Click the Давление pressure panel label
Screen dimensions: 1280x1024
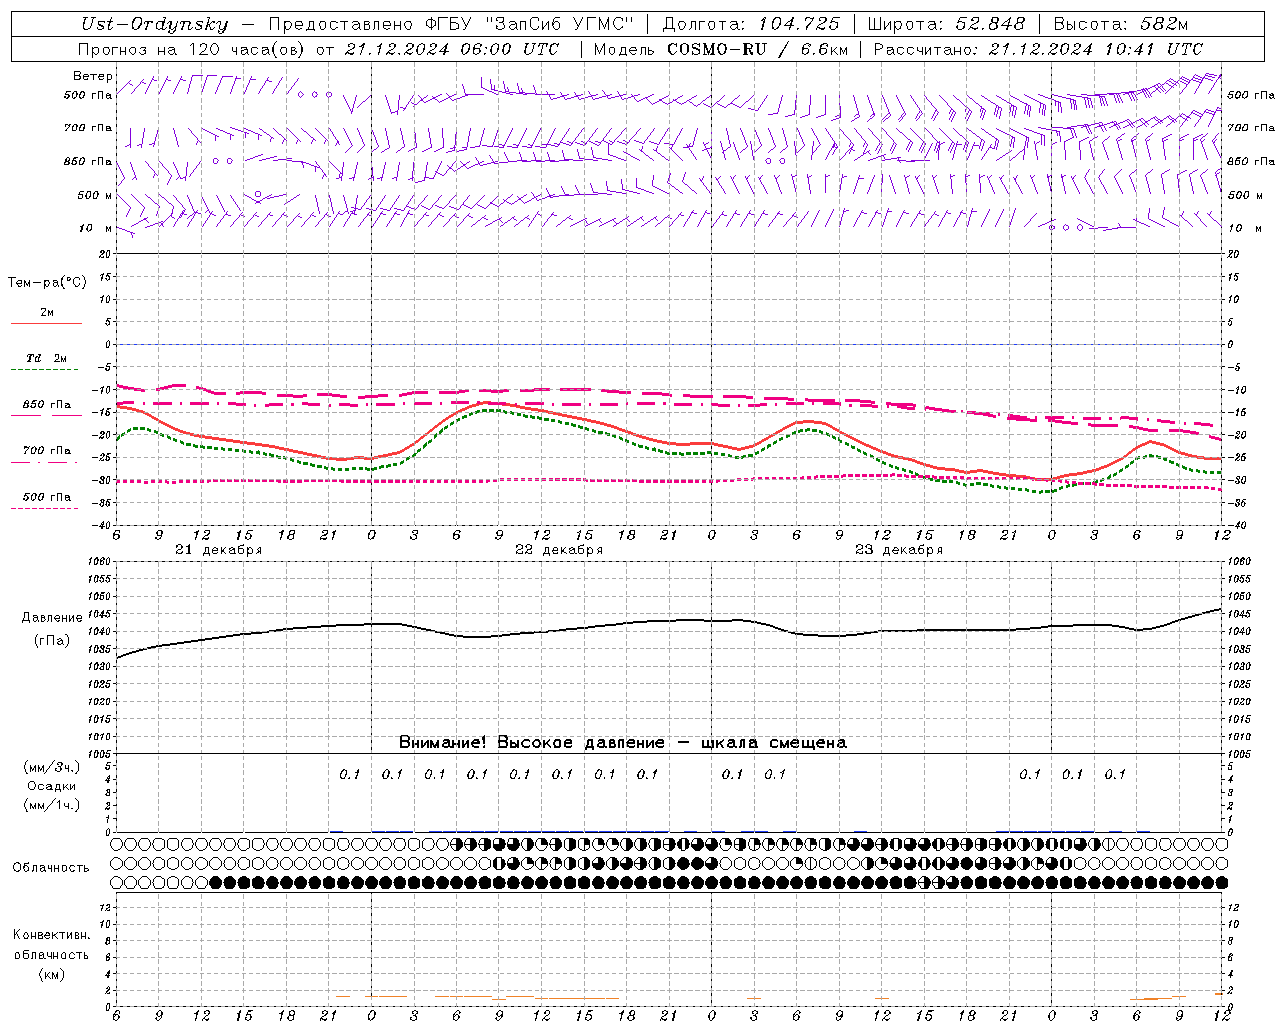point(51,618)
